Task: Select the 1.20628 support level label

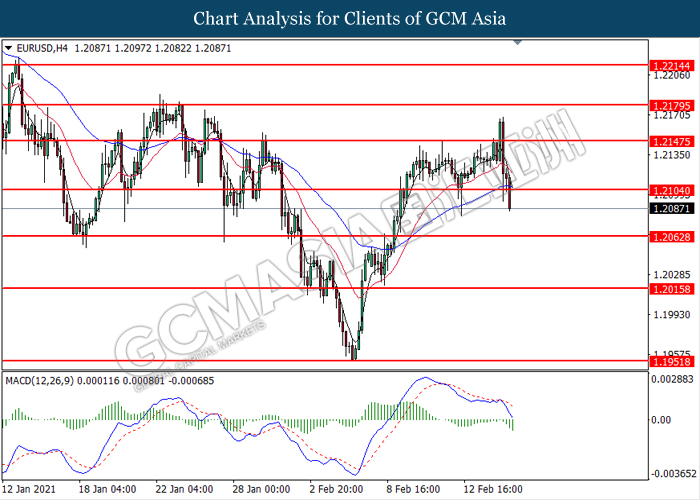Action: 671,237
